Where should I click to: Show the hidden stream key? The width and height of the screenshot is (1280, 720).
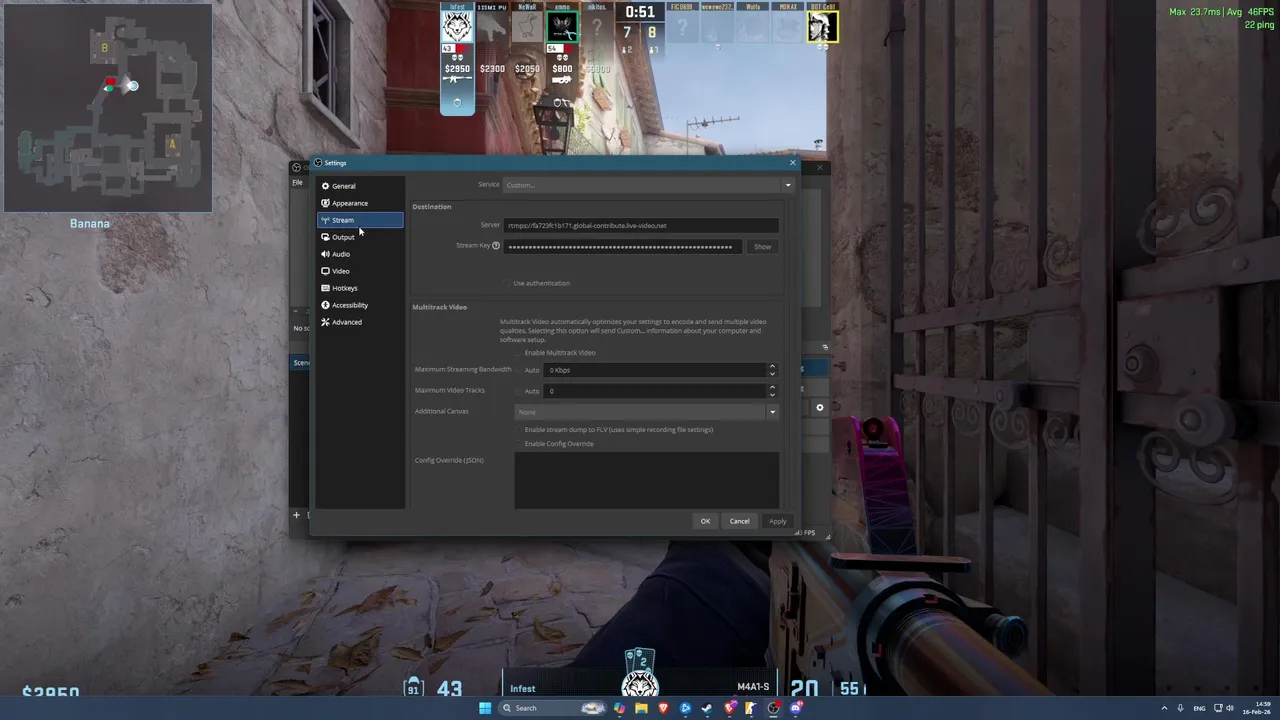tap(762, 246)
